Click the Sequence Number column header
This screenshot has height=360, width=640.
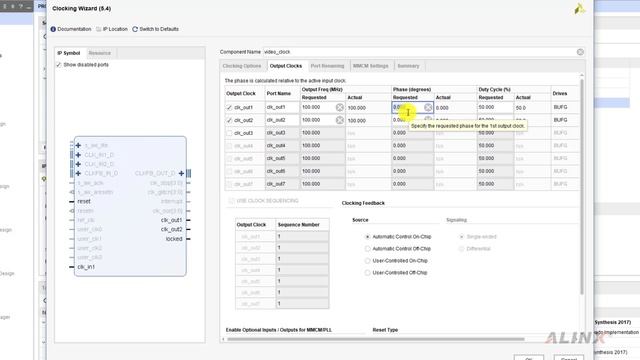tap(302, 225)
